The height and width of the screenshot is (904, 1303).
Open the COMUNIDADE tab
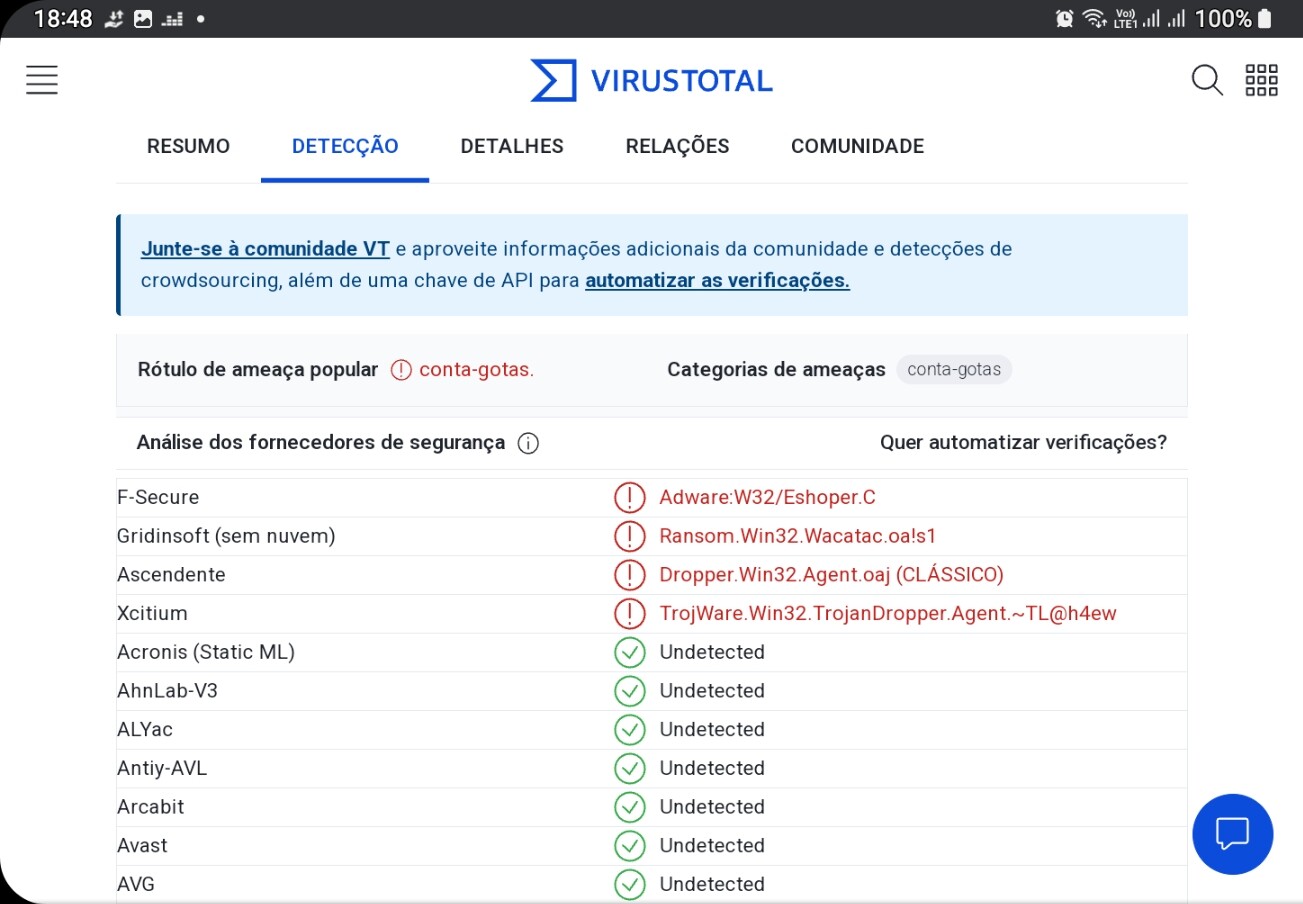pyautogui.click(x=857, y=146)
